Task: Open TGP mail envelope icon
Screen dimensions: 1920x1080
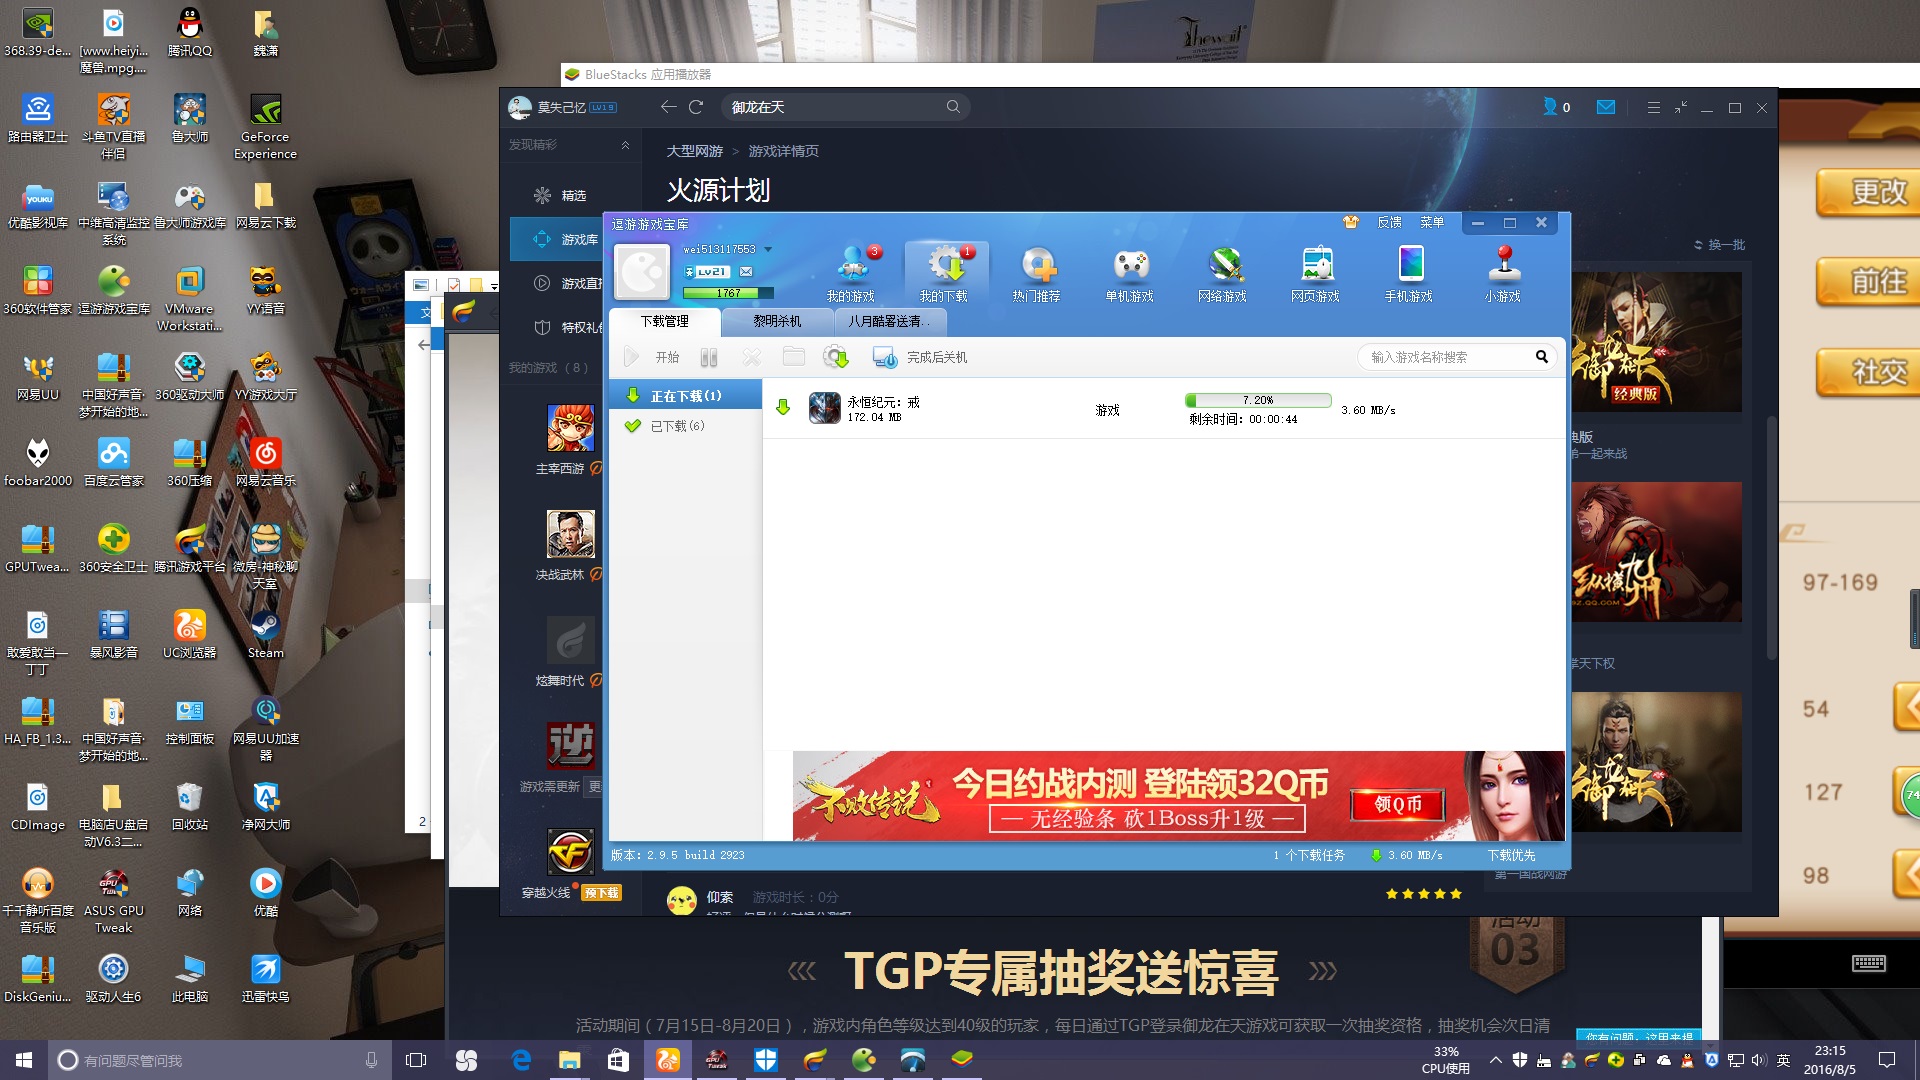Action: (x=1606, y=107)
